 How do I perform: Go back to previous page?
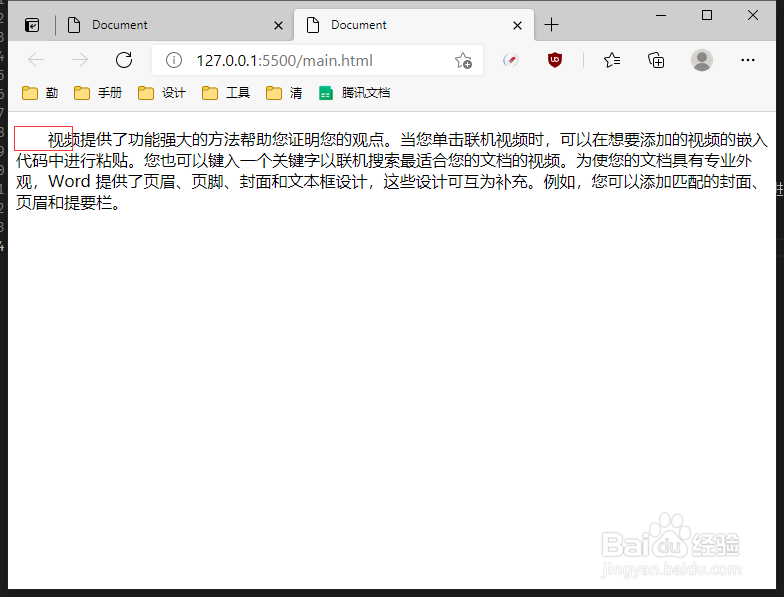pos(36,60)
